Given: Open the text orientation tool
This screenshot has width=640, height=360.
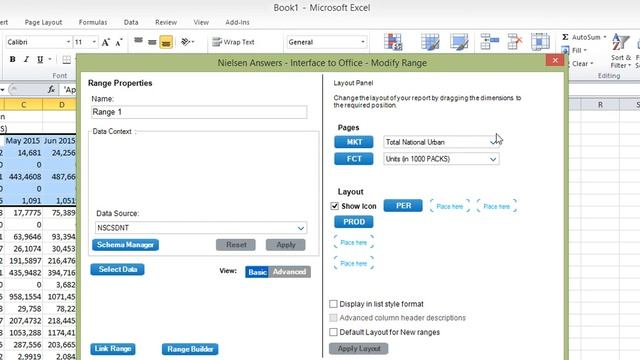Looking at the screenshot, I should [x=187, y=42].
